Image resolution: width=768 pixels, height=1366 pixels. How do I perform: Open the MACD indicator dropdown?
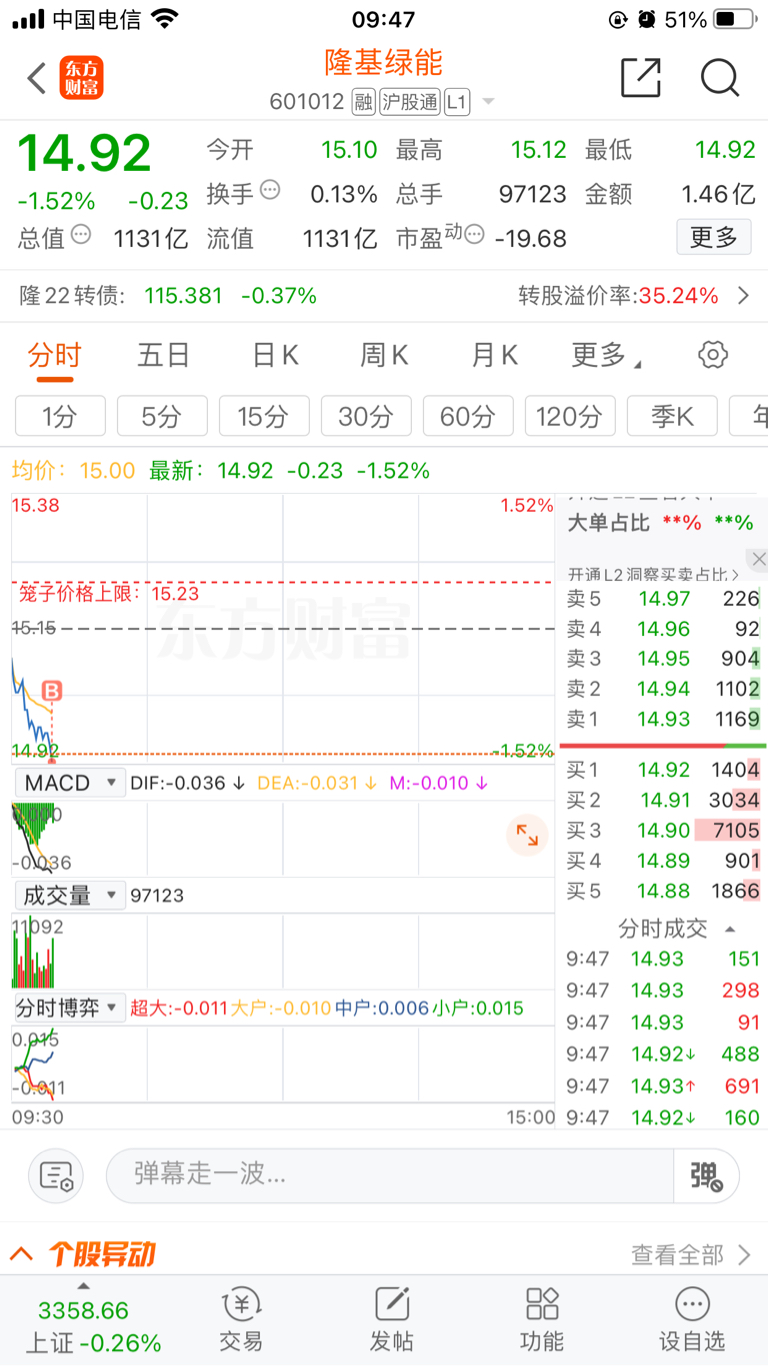pyautogui.click(x=69, y=783)
